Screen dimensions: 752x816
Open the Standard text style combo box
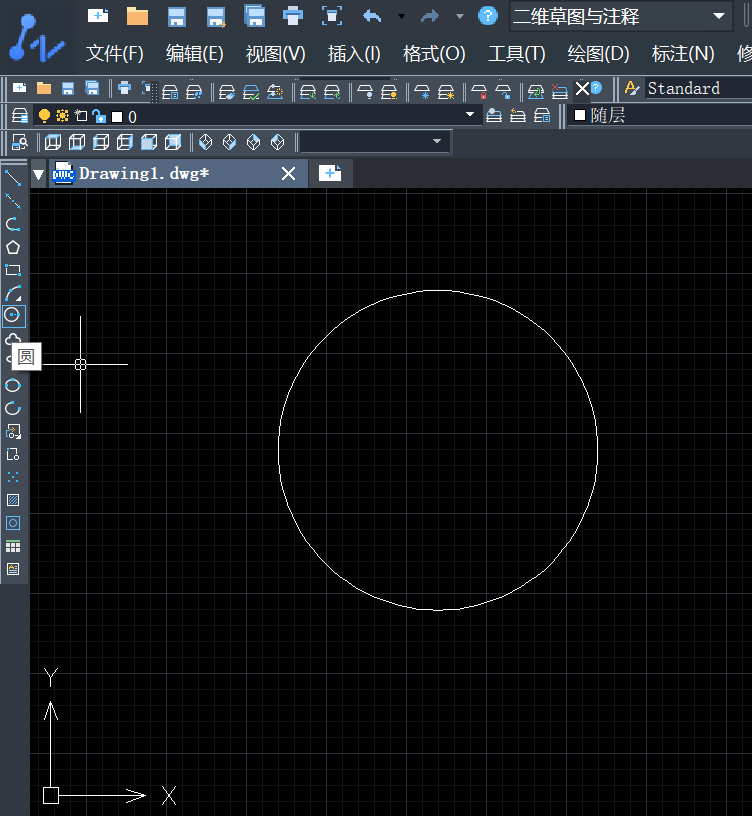(x=697, y=88)
